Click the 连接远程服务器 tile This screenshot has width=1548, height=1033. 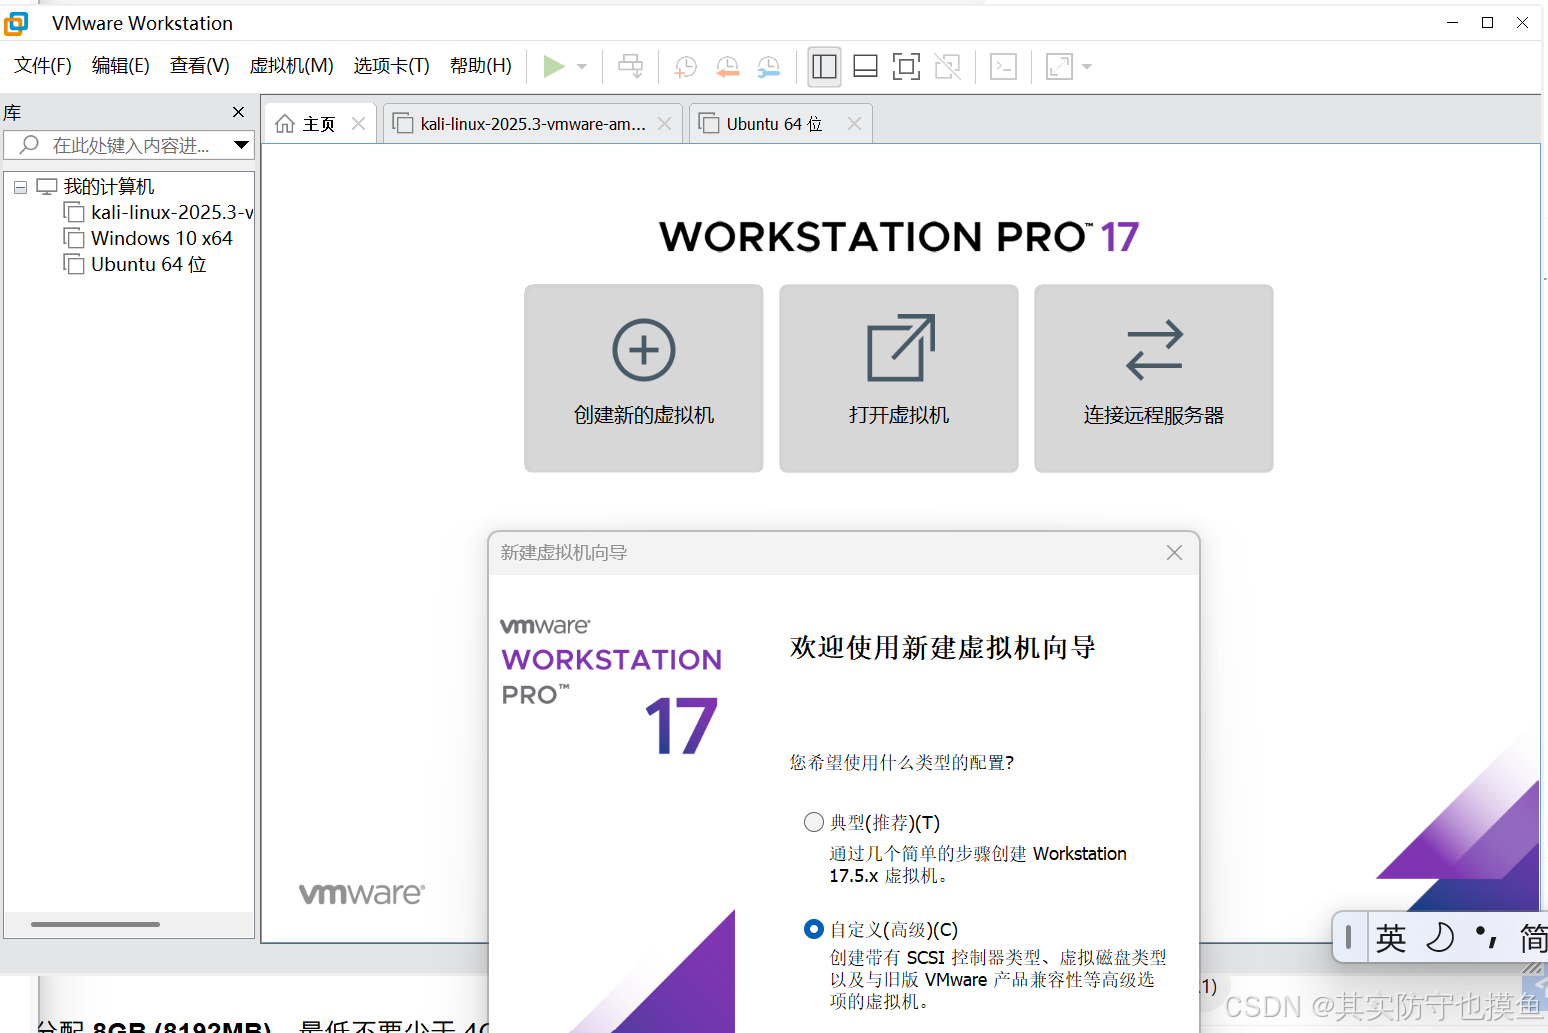click(x=1154, y=378)
